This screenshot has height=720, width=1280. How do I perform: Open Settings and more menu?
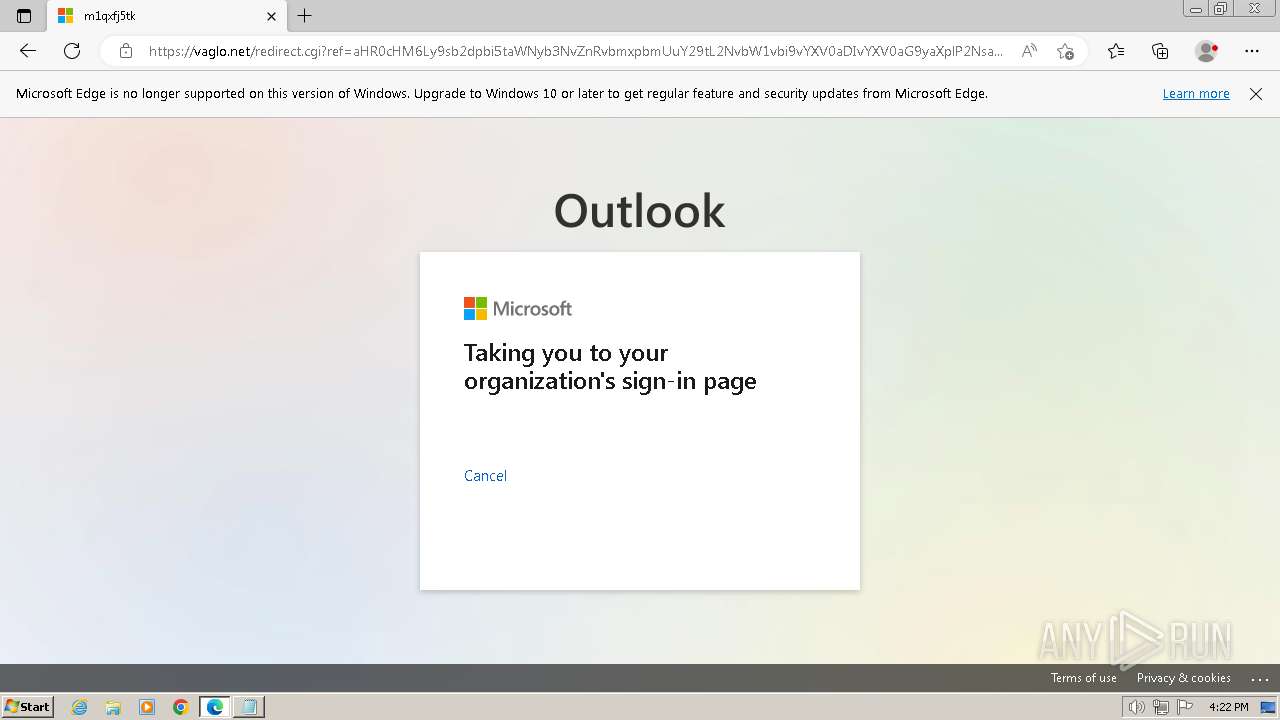[1252, 51]
